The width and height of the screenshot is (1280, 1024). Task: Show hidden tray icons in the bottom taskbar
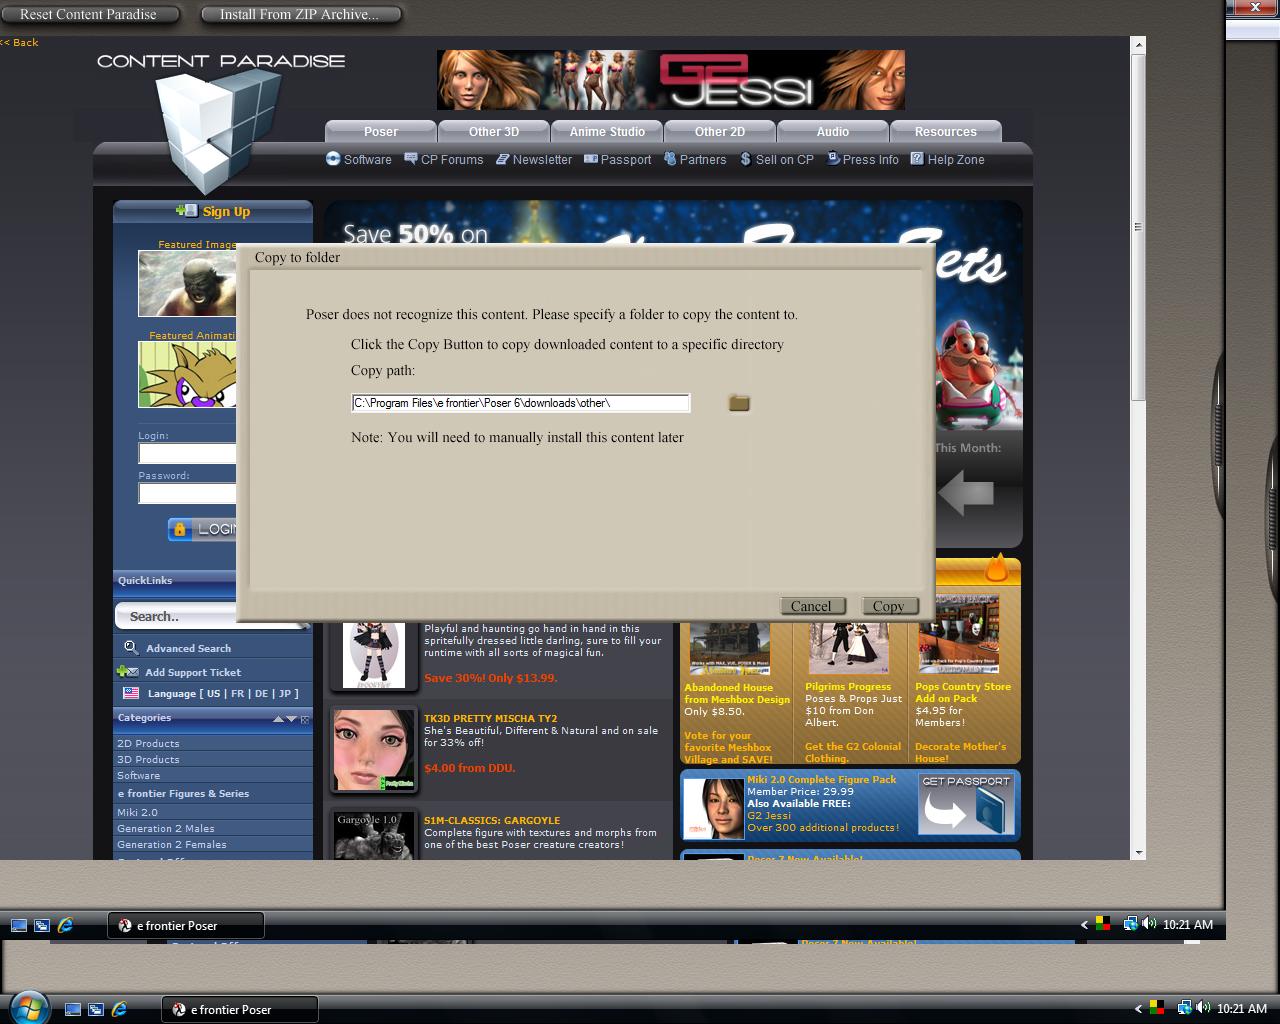(1138, 1009)
